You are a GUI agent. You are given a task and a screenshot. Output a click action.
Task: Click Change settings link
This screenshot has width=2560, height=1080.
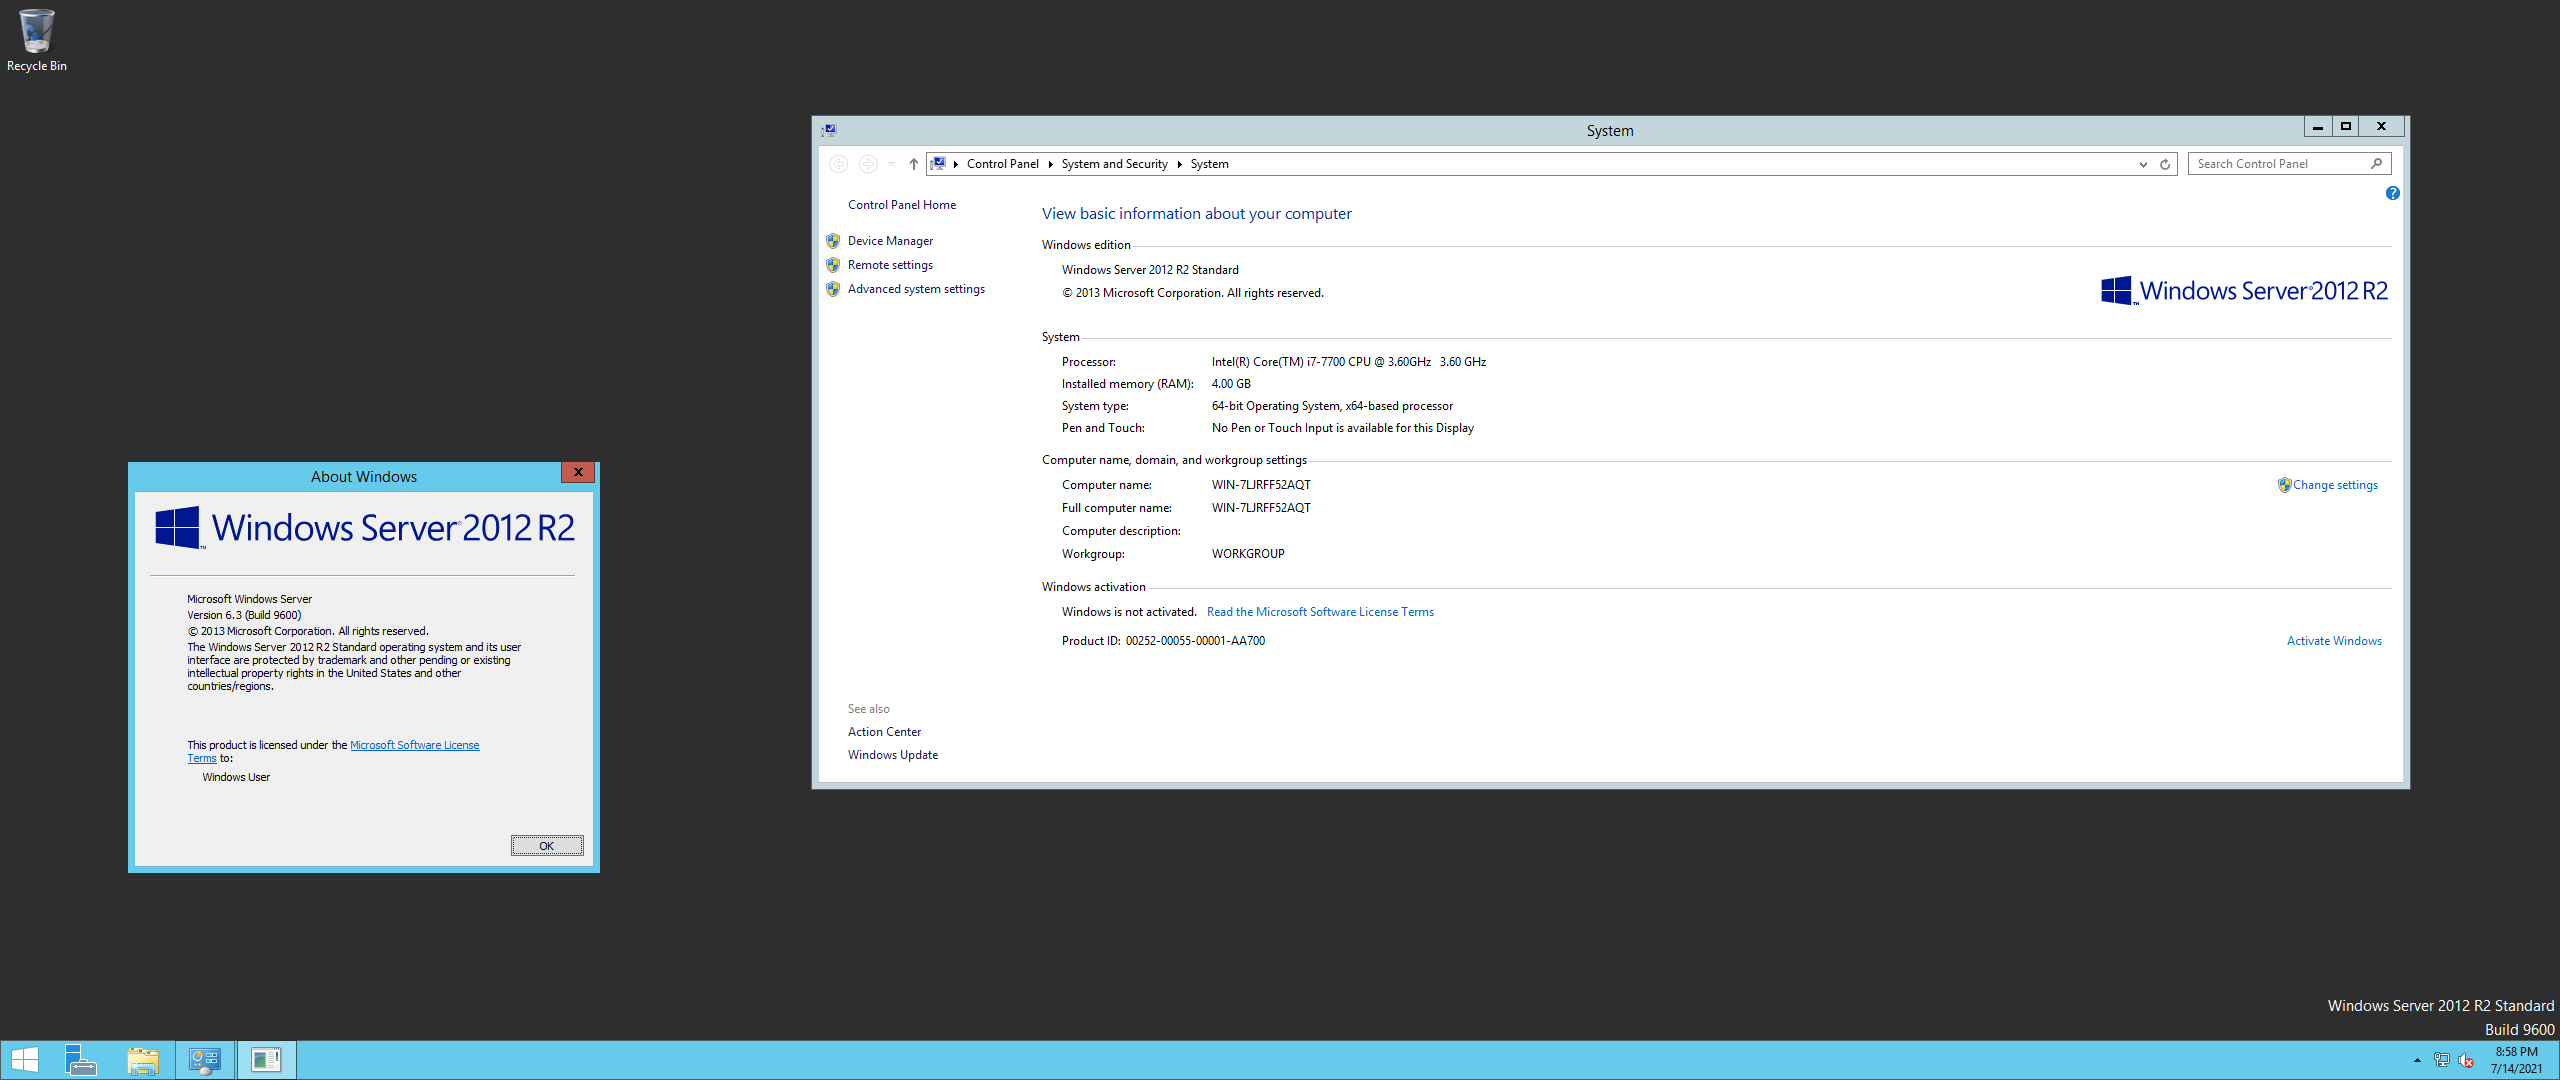[x=2335, y=485]
